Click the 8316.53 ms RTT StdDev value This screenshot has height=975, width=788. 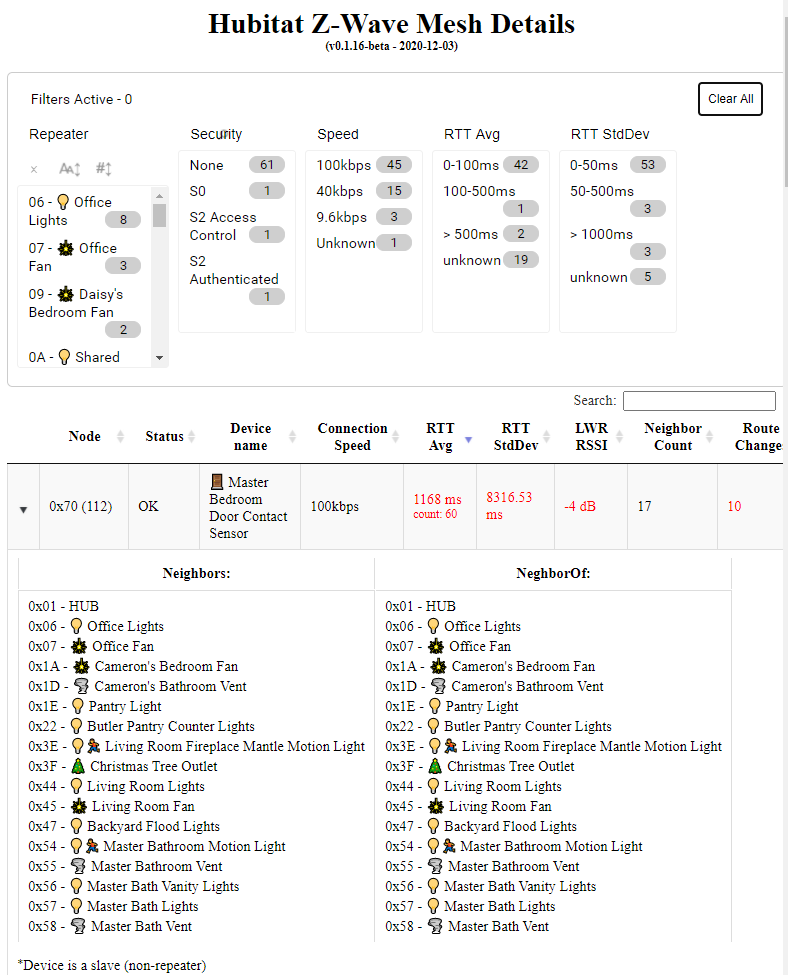coord(509,506)
